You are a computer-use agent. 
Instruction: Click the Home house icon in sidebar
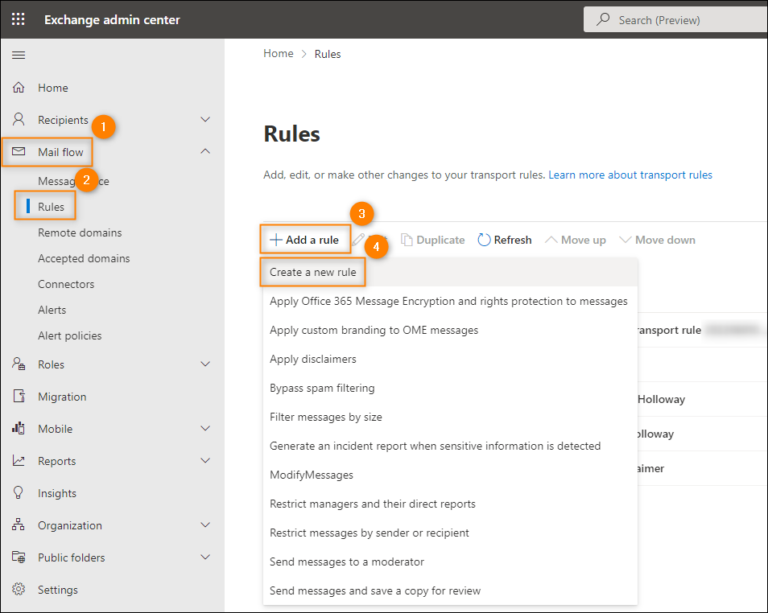click(18, 88)
